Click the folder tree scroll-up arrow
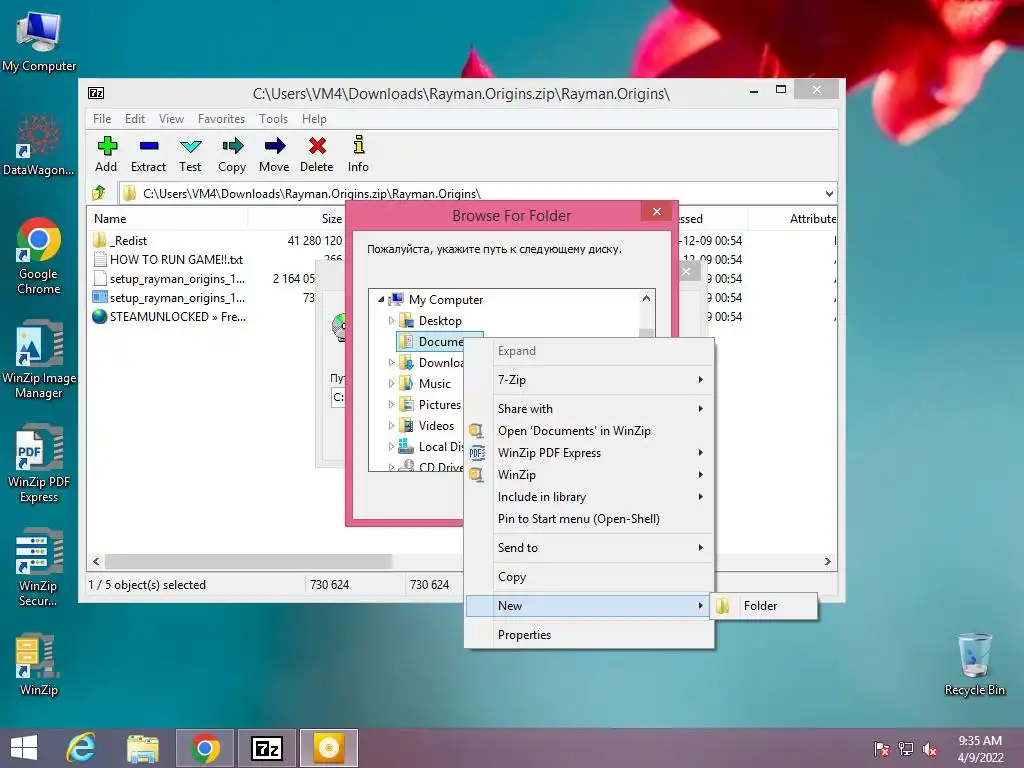 point(647,298)
